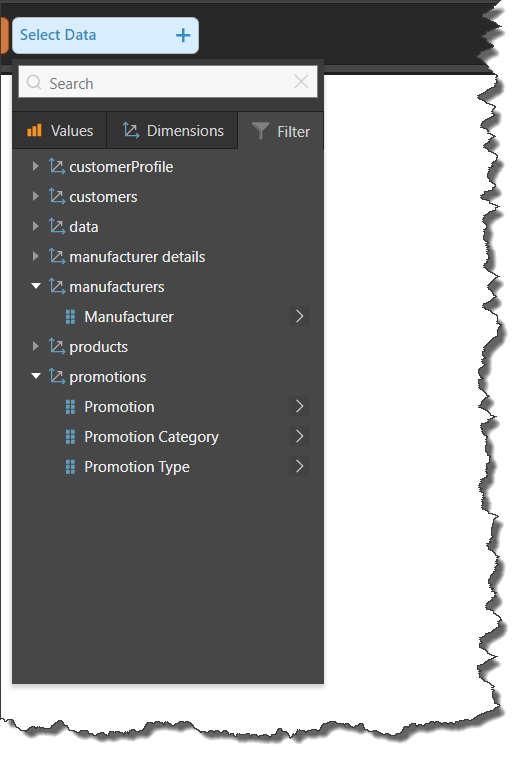Screen dimensions: 524x762
Task: Click the axis icon on Dimensions tab
Action: [131, 130]
